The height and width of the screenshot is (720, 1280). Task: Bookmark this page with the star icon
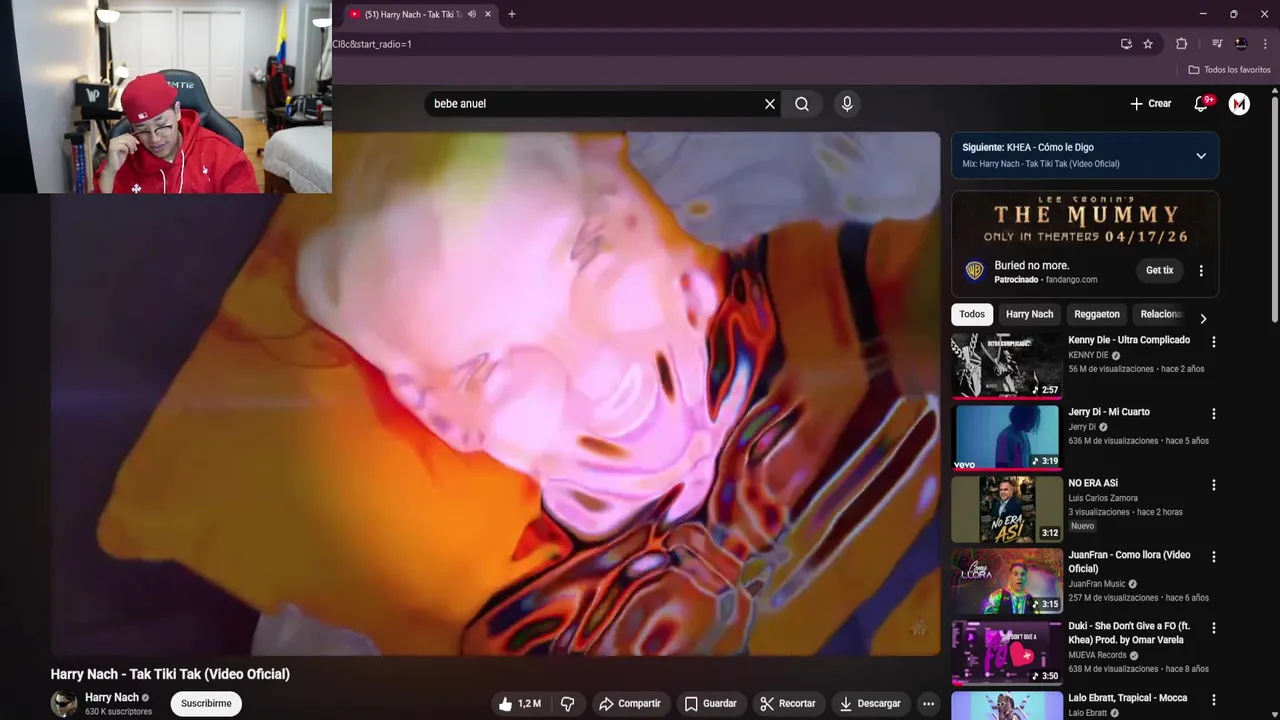point(1148,44)
